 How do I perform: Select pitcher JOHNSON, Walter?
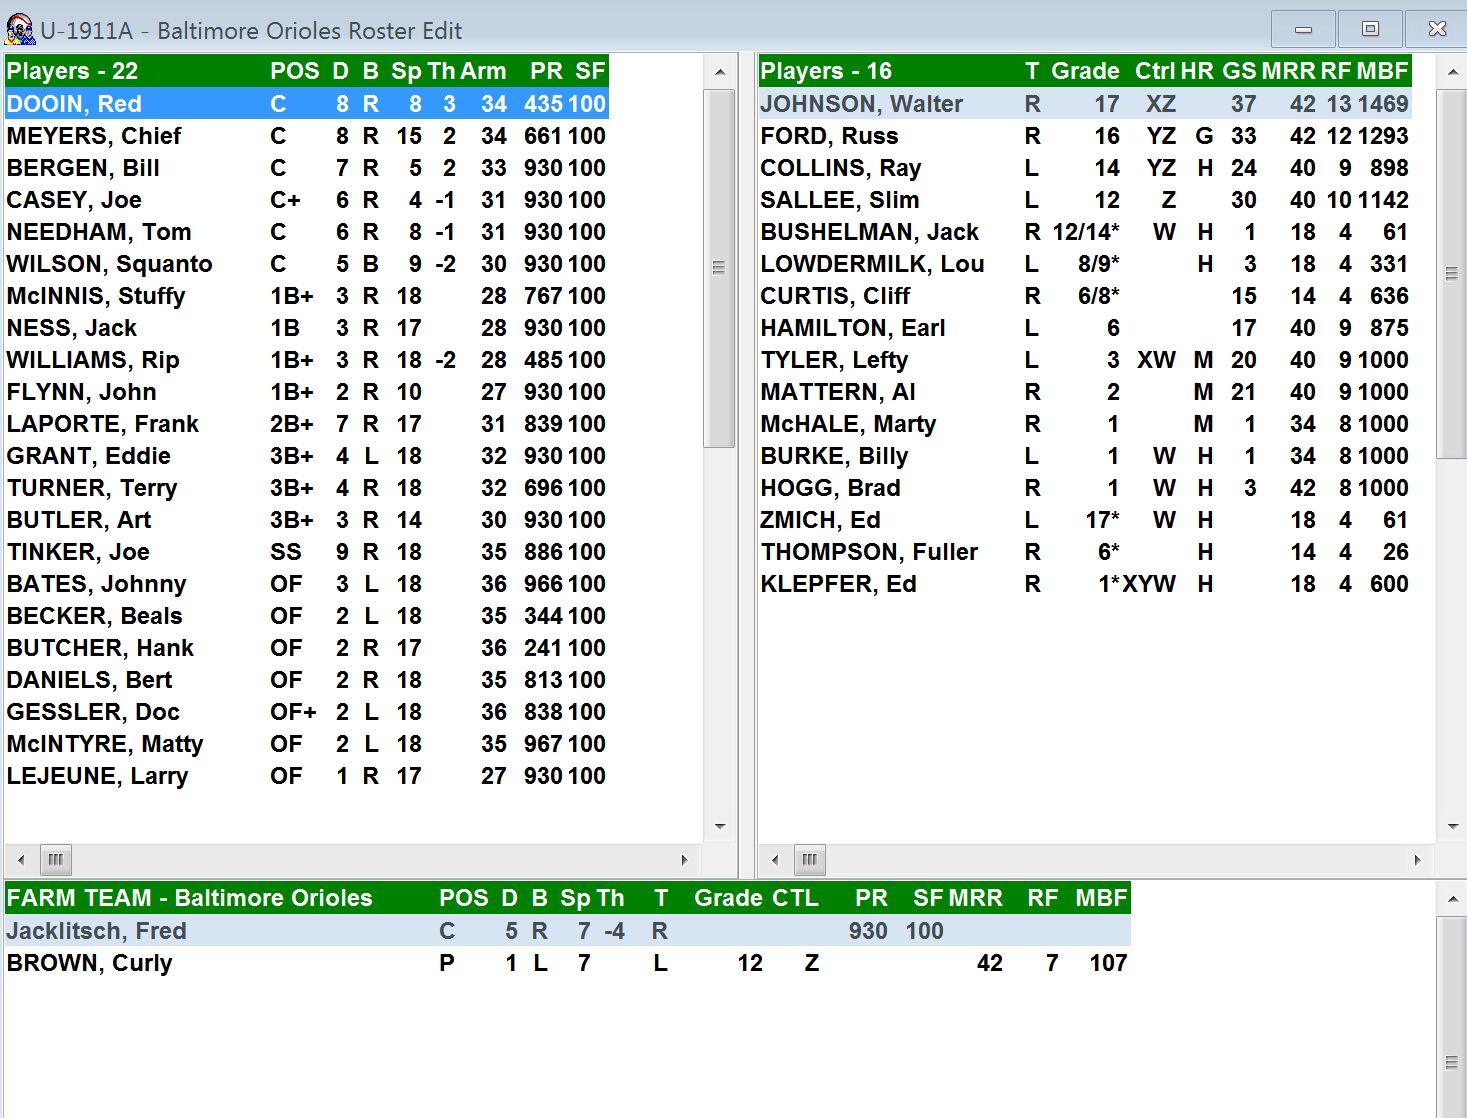(1085, 104)
